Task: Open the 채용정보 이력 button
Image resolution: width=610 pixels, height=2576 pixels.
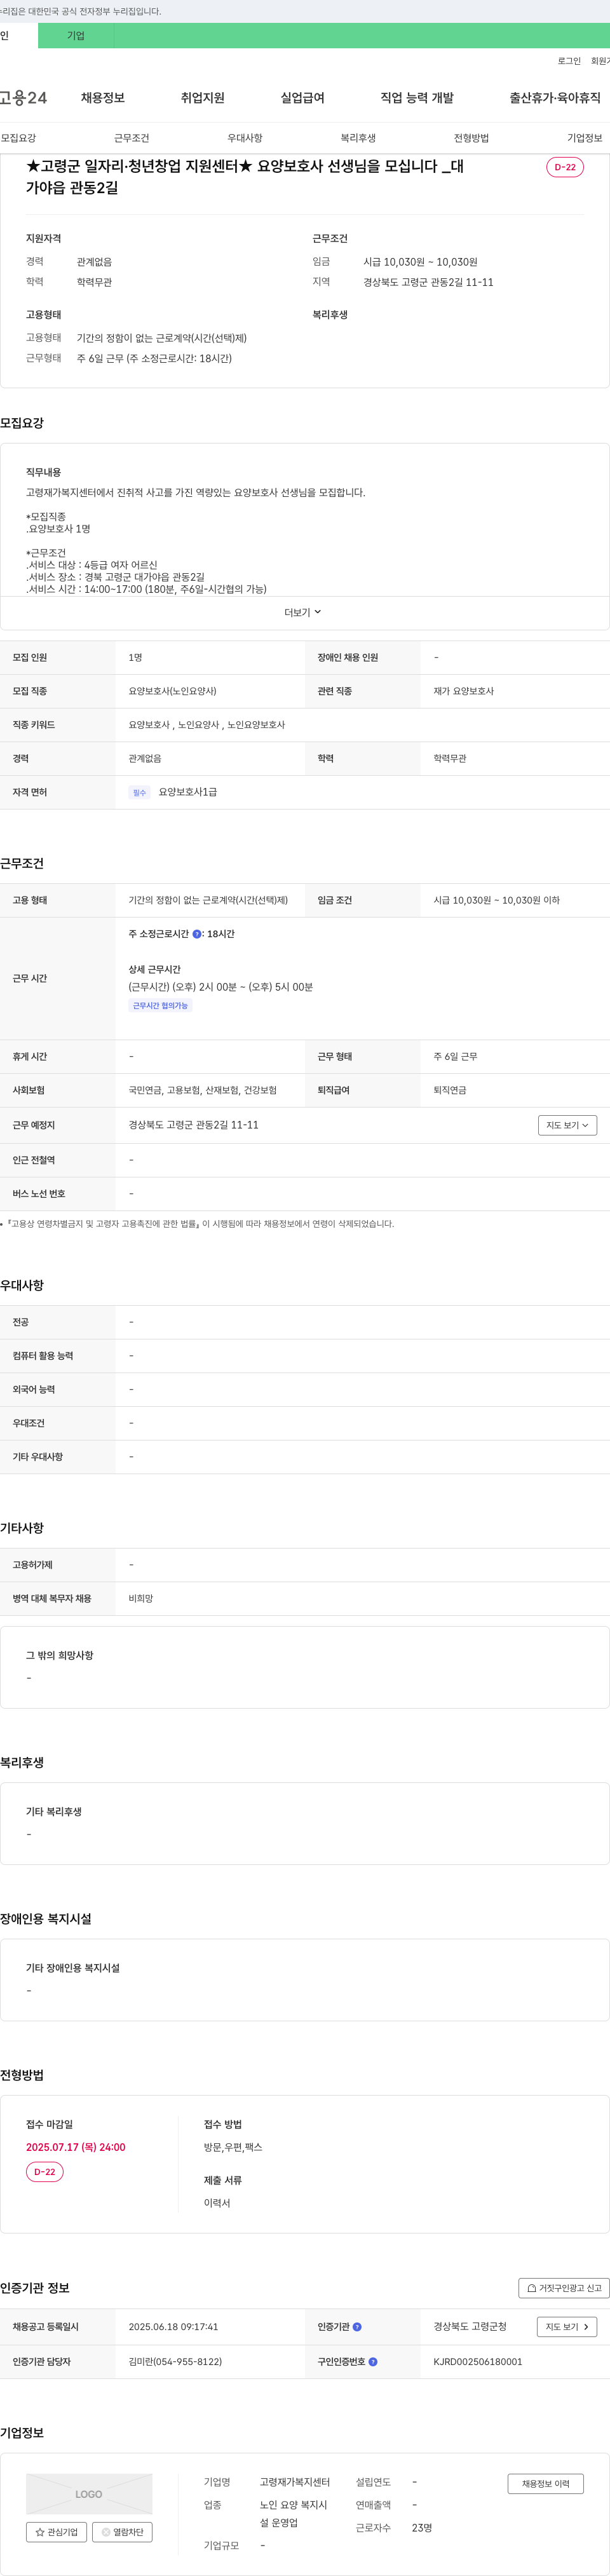Action: 545,2484
